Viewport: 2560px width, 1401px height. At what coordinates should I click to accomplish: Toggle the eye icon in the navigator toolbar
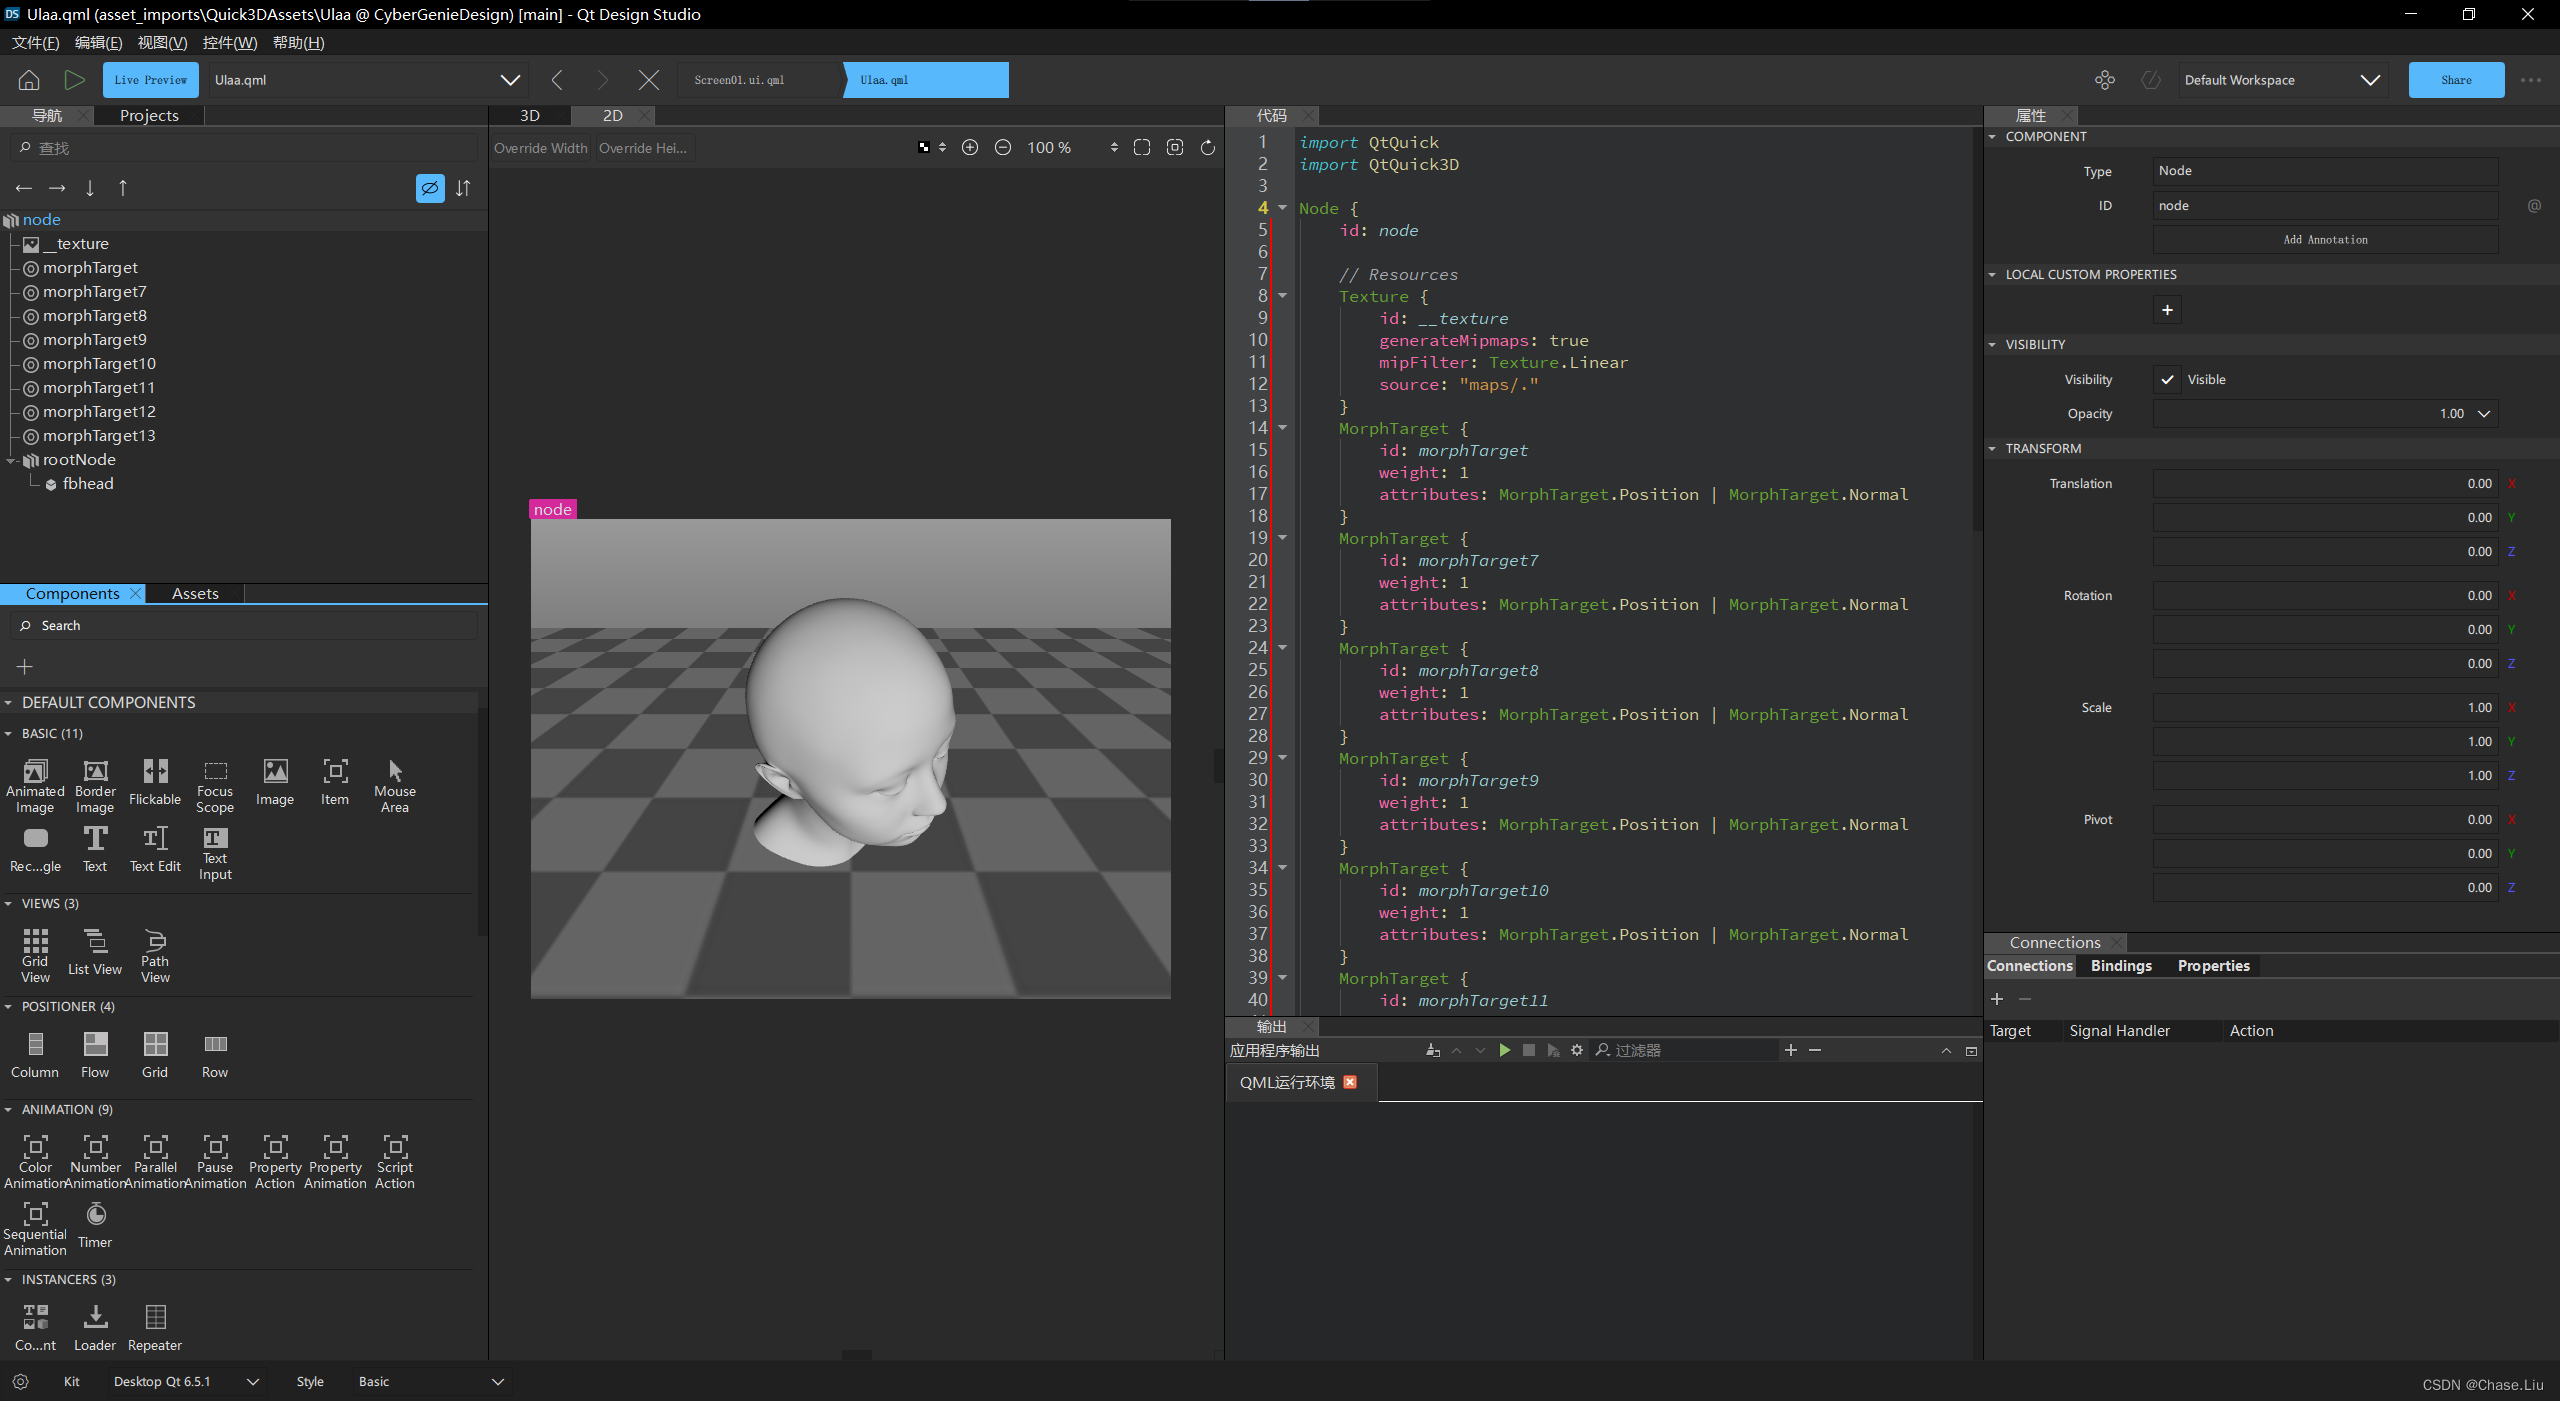coord(430,188)
